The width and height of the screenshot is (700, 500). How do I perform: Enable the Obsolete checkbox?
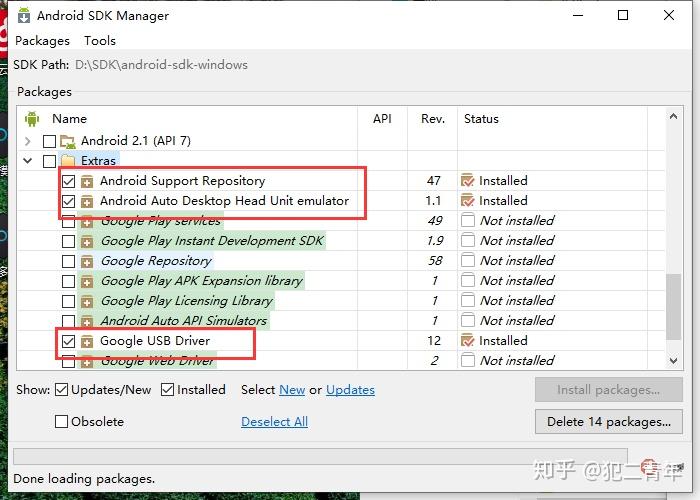pyautogui.click(x=62, y=422)
